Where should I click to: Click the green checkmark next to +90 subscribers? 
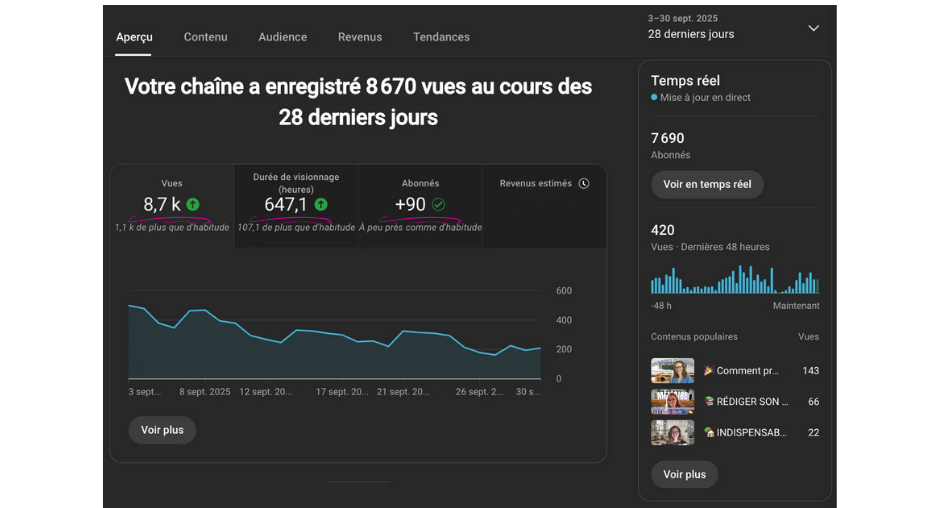(438, 205)
